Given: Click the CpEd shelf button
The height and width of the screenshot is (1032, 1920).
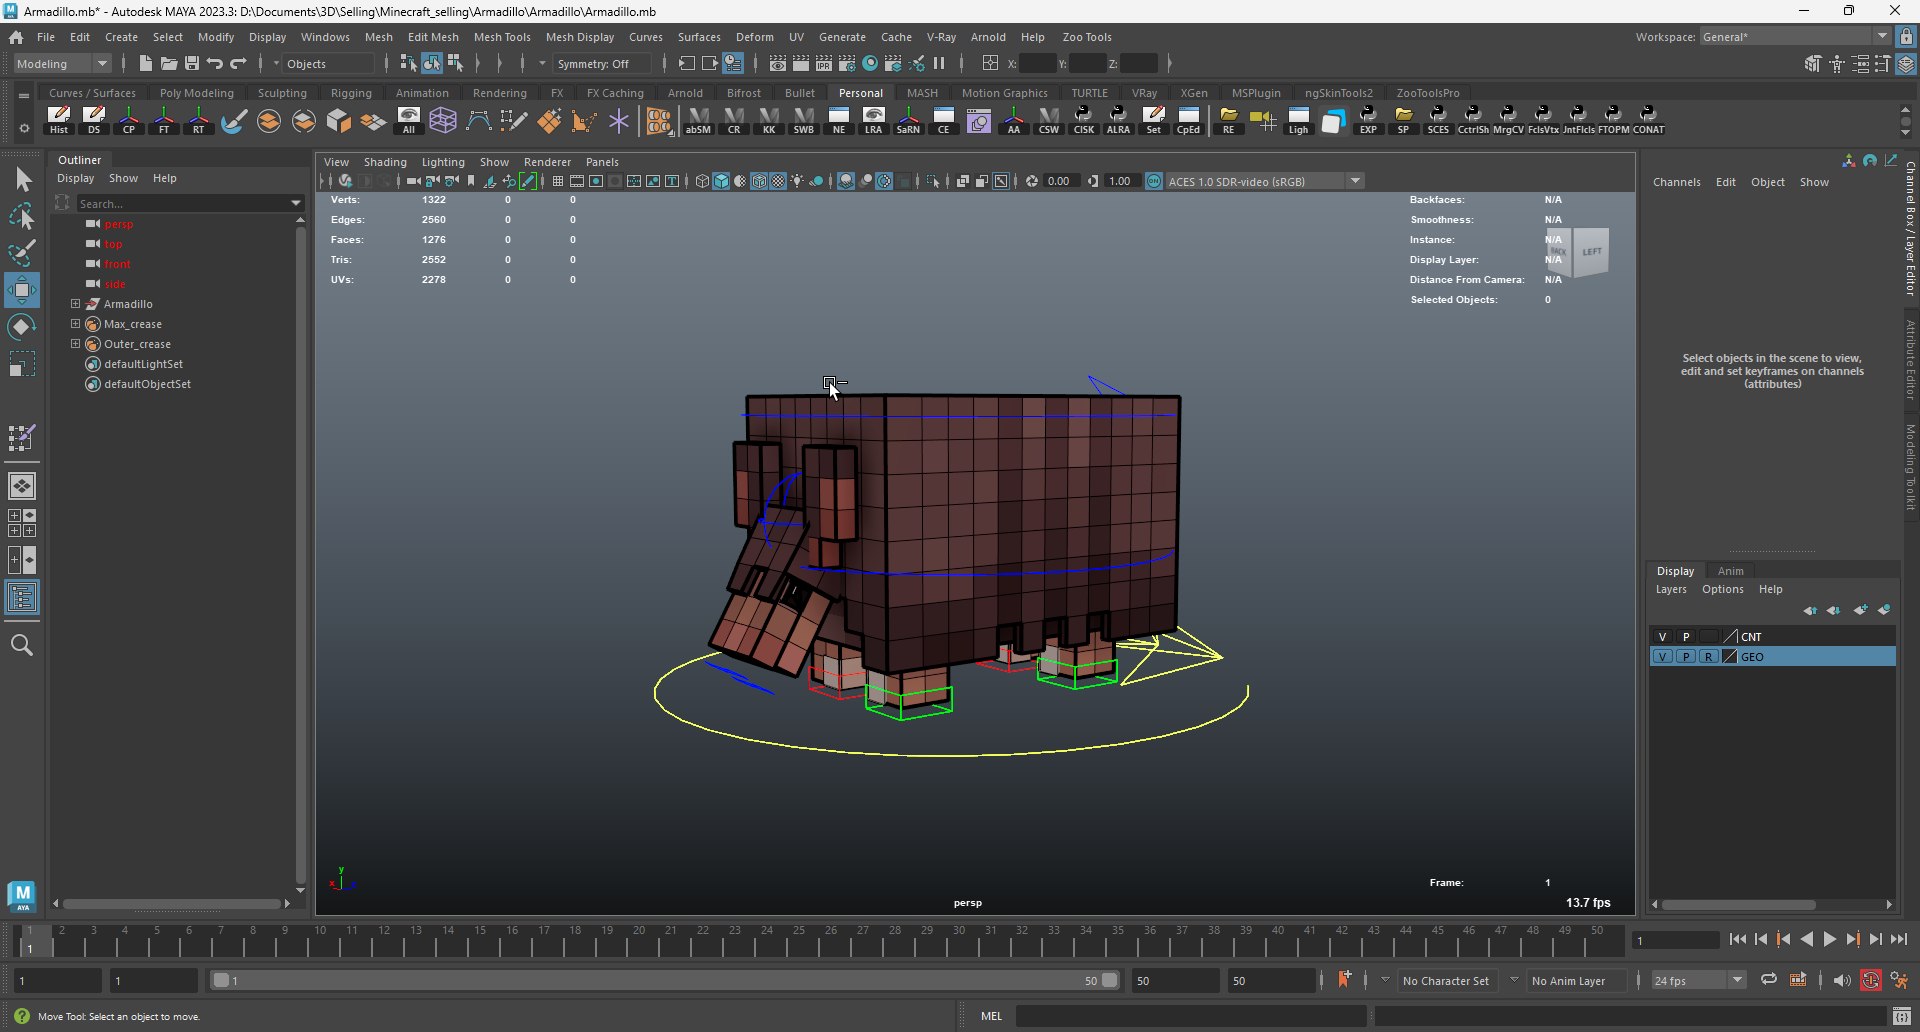Looking at the screenshot, I should [1188, 120].
